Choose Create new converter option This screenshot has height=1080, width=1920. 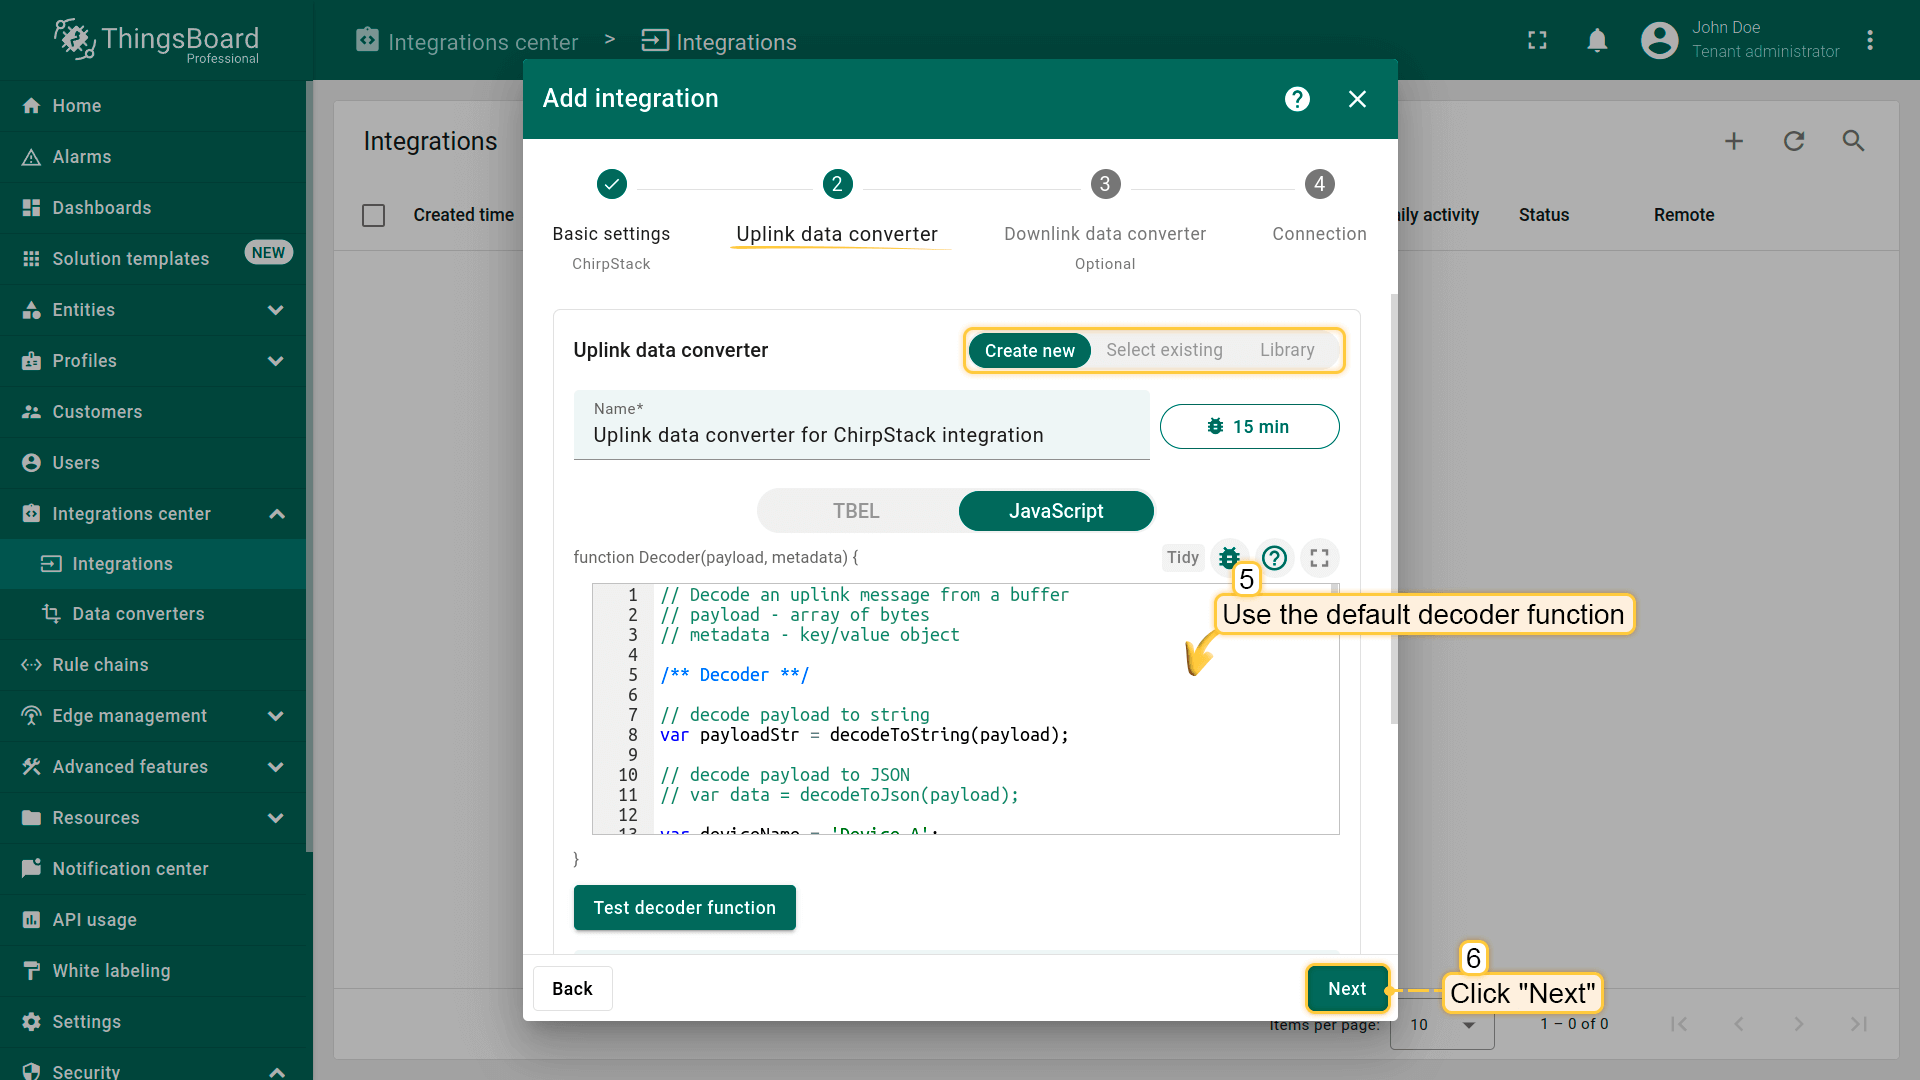1029,351
